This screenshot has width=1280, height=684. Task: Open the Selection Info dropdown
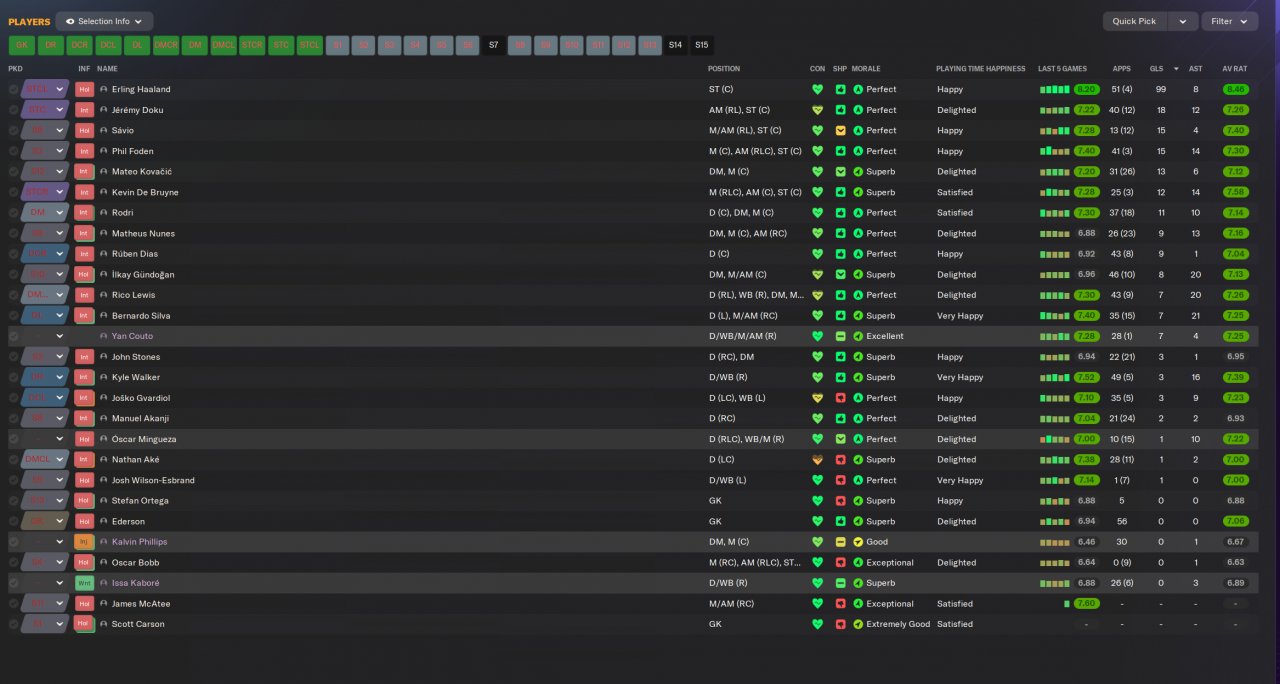[x=105, y=21]
